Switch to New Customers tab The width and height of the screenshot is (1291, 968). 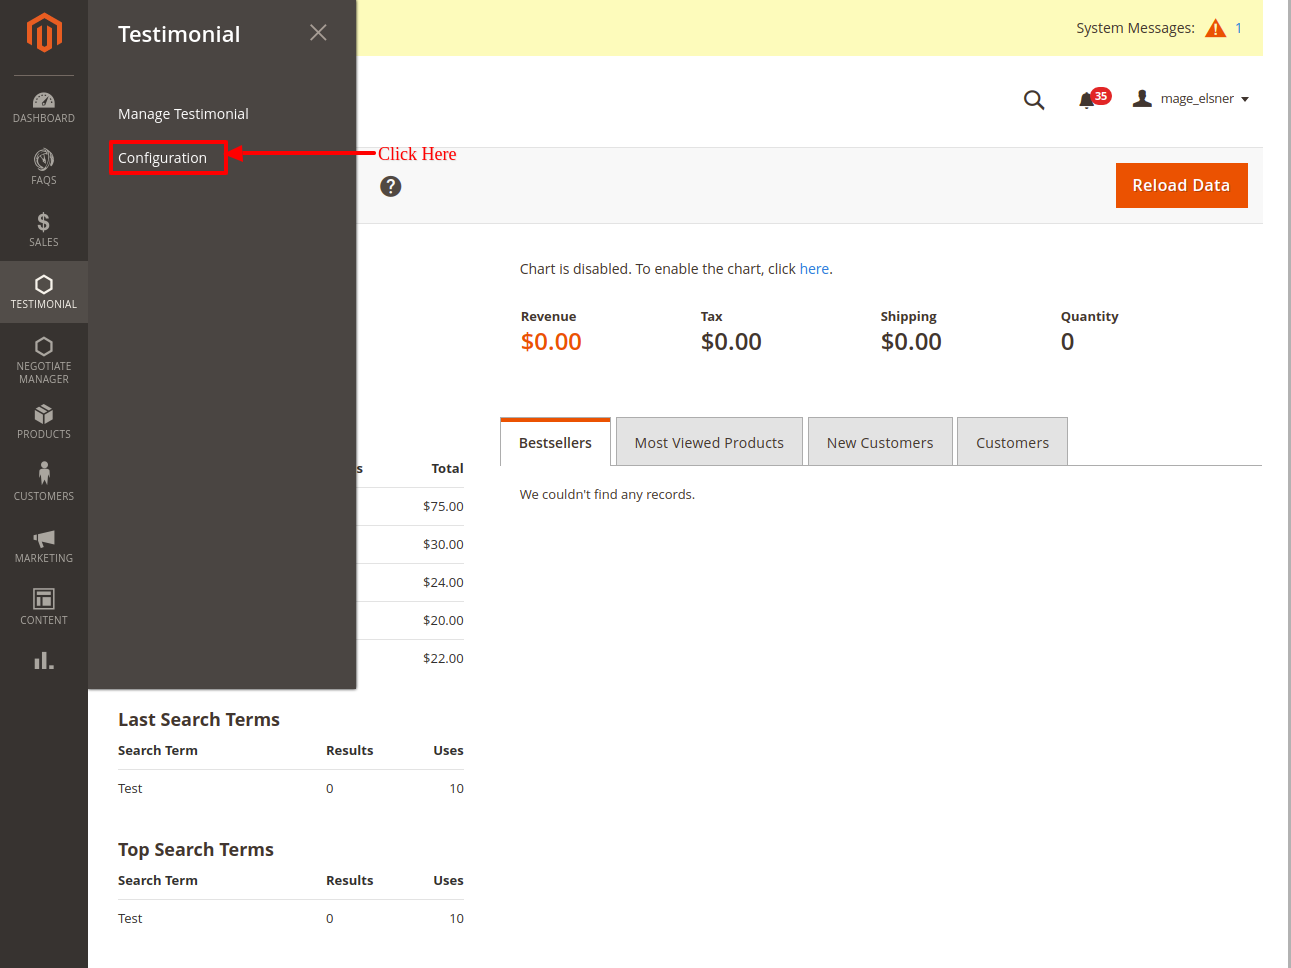point(880,442)
